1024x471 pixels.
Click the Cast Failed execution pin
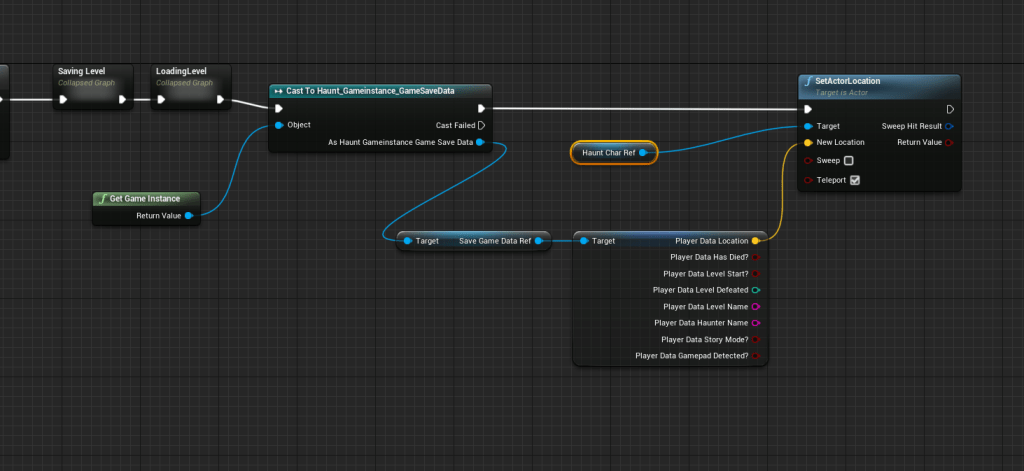[481, 126]
